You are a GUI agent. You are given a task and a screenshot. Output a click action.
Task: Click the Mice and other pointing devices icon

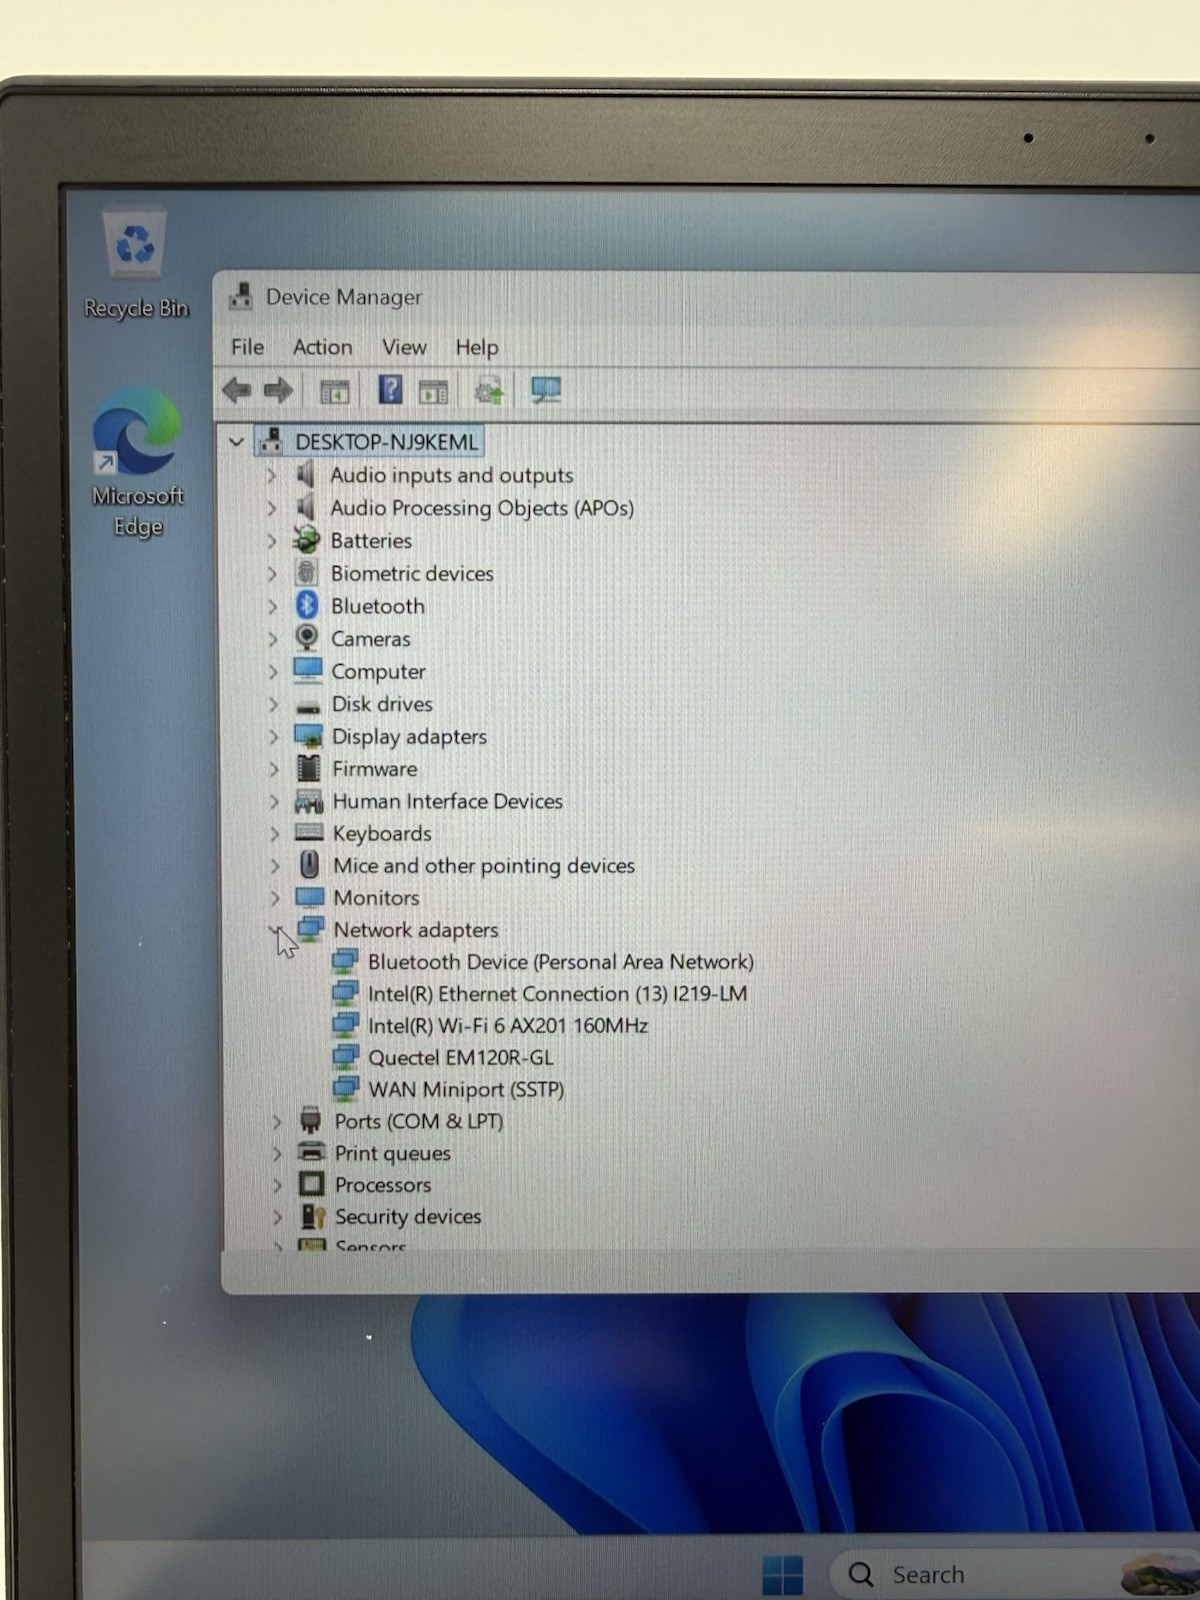pyautogui.click(x=310, y=865)
